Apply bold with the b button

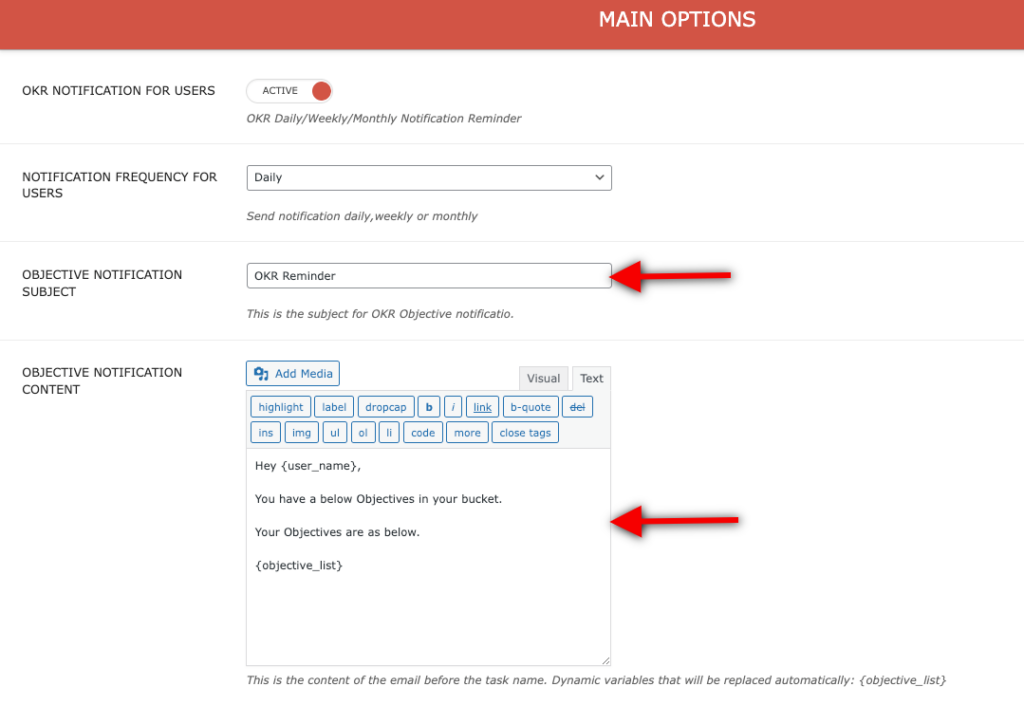(x=429, y=407)
